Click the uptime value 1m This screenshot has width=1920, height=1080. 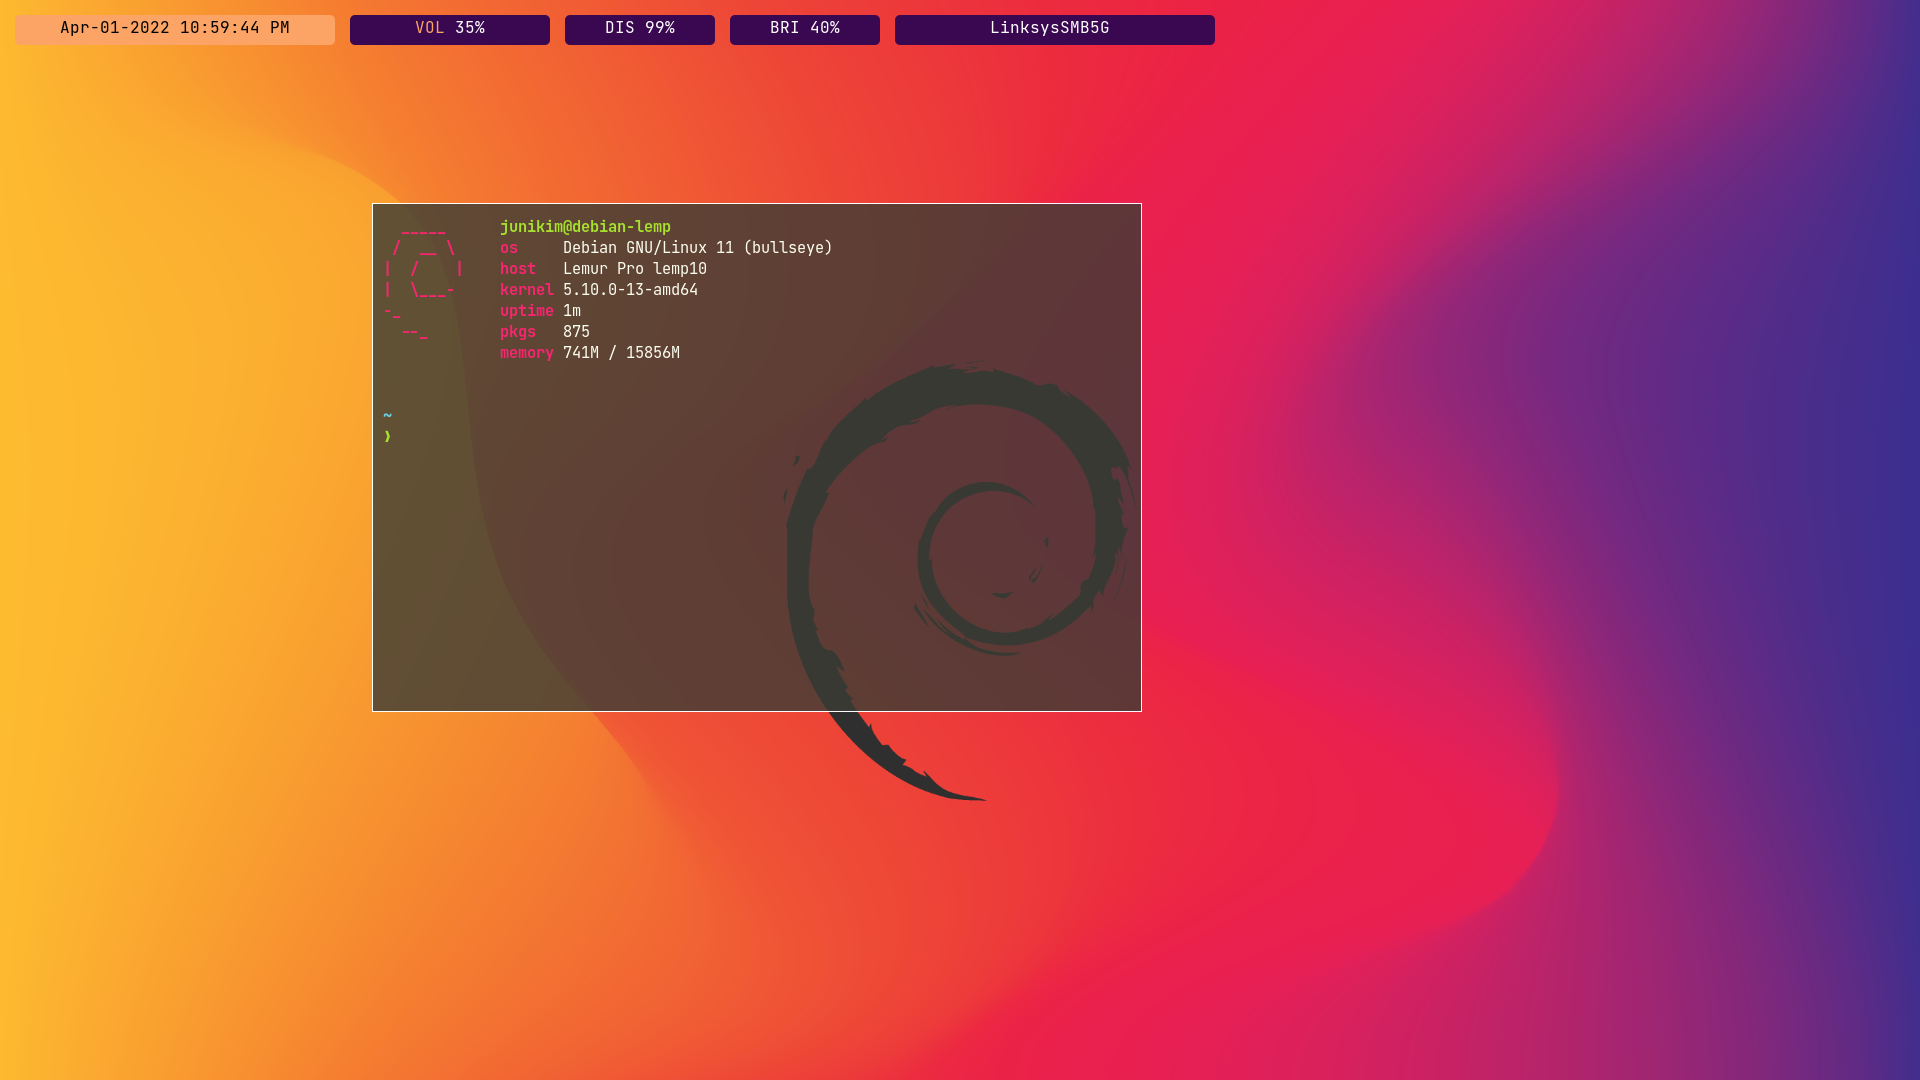572,311
